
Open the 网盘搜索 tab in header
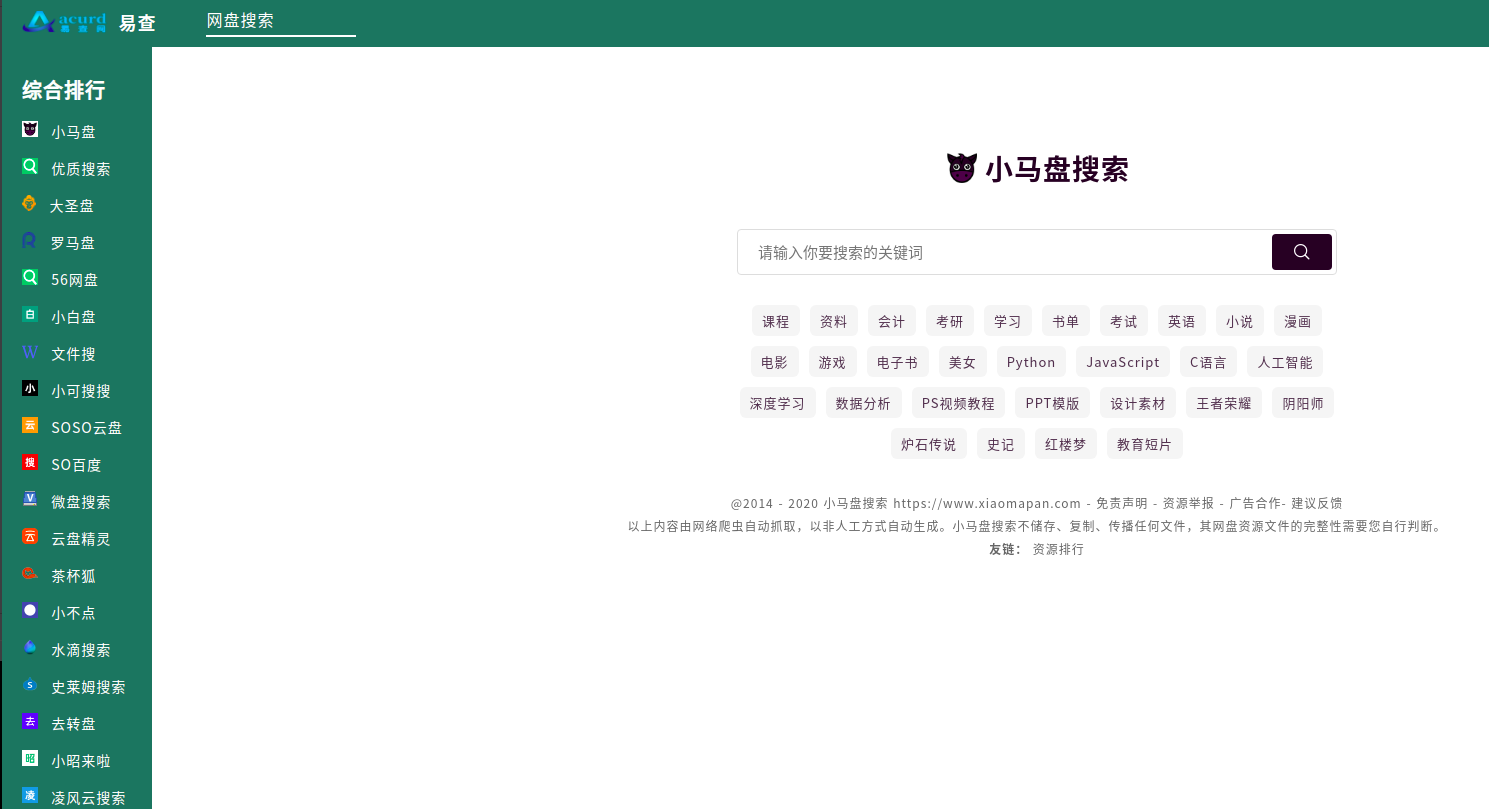[x=240, y=20]
